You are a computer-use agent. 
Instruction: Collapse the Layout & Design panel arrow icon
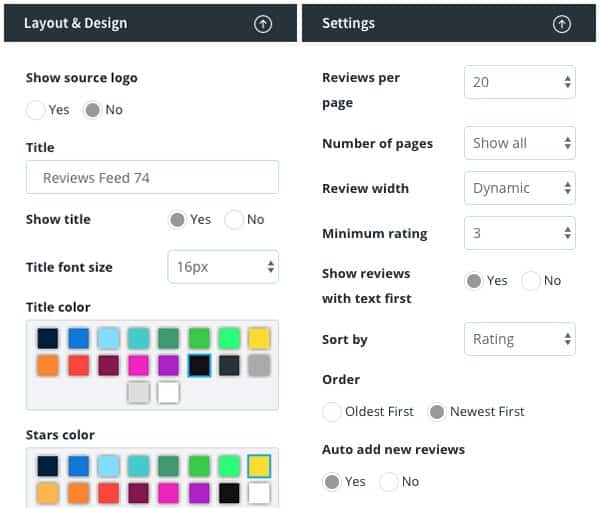(x=263, y=24)
